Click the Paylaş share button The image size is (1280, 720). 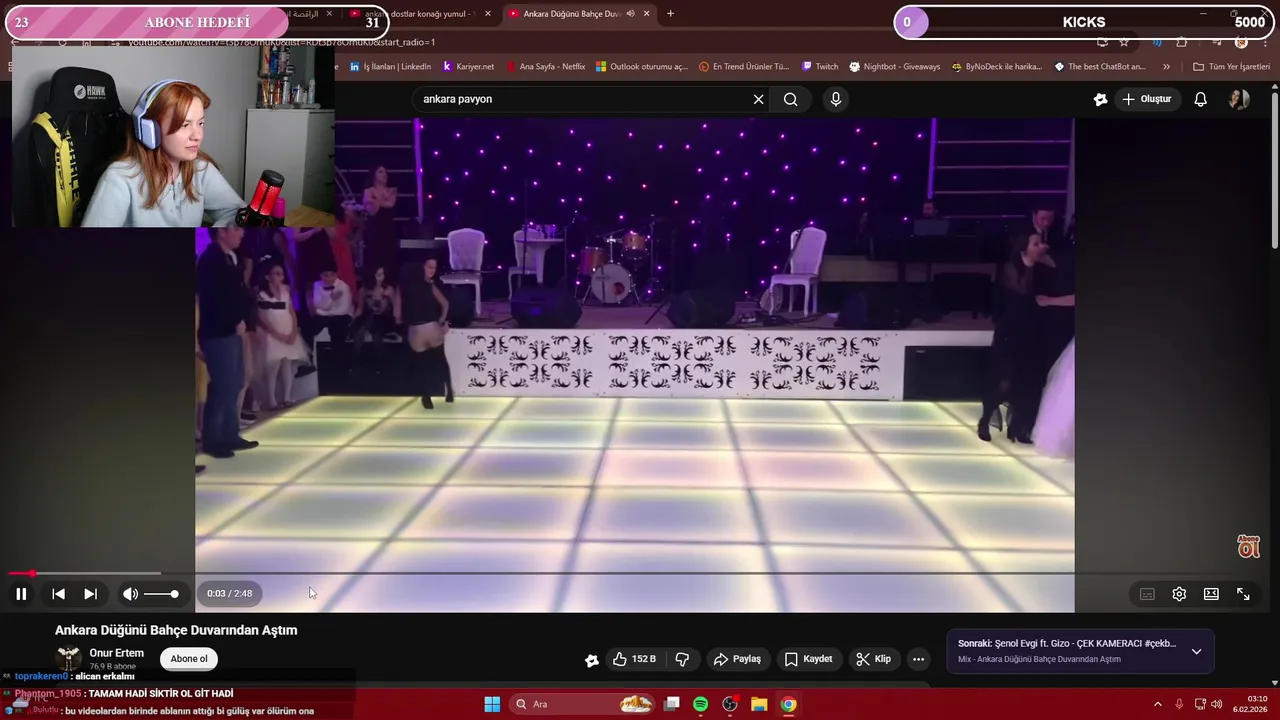(737, 659)
